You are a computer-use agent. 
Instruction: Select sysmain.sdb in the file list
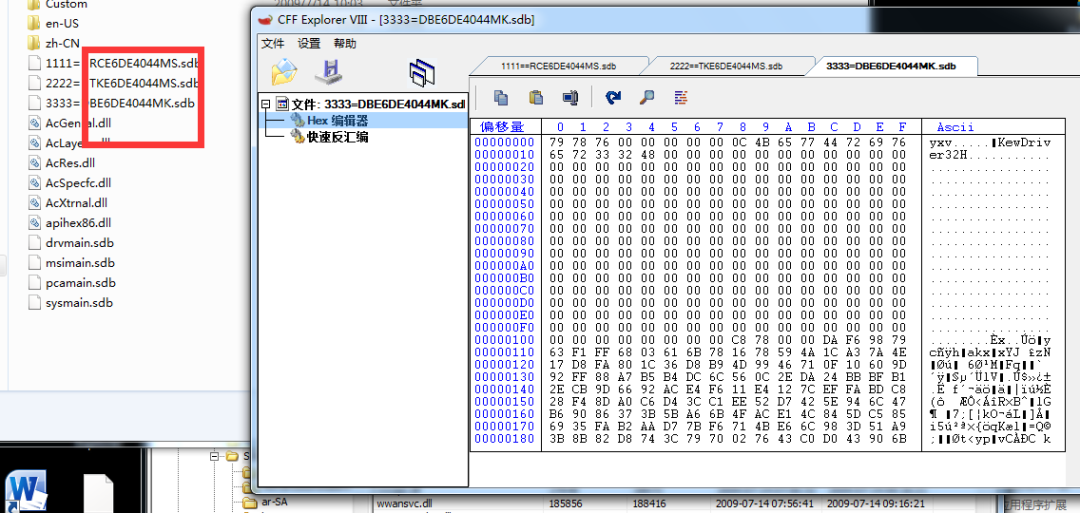79,303
